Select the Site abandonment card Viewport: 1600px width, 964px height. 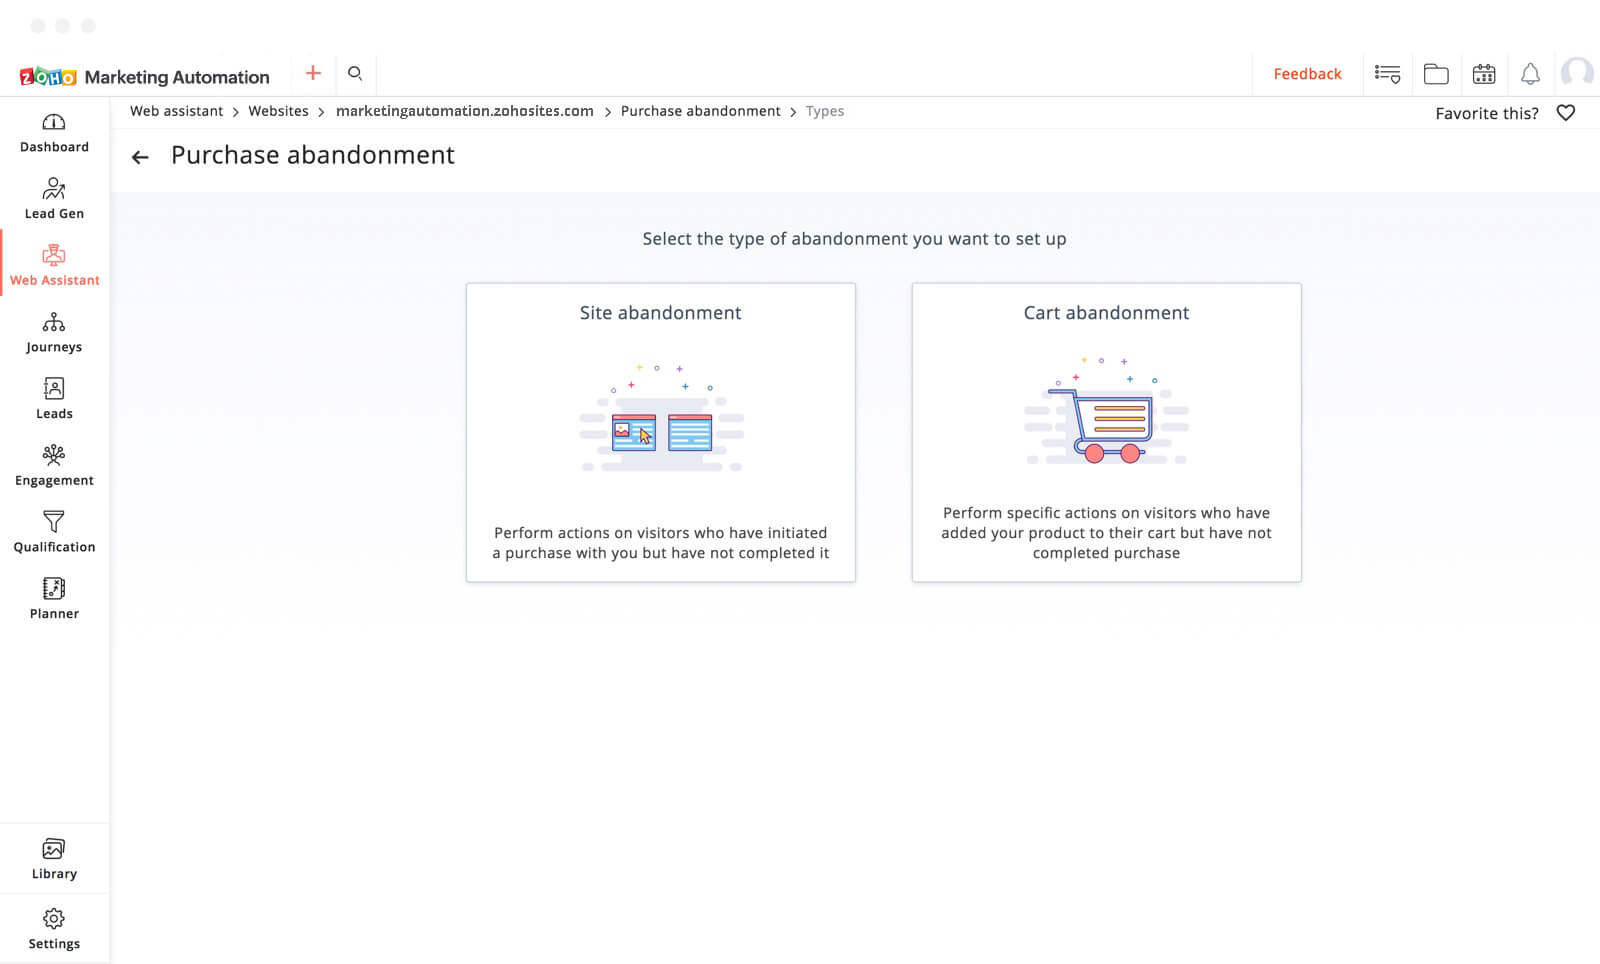coord(660,432)
